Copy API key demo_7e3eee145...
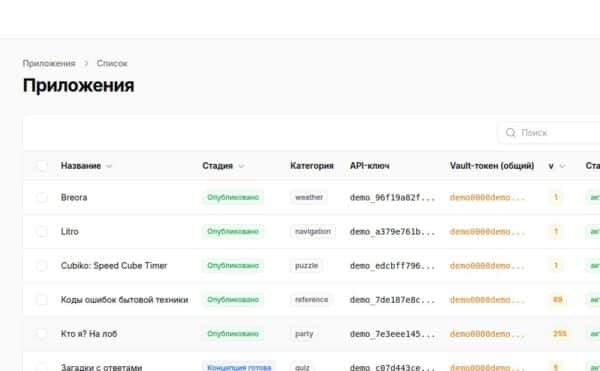 [x=392, y=334]
